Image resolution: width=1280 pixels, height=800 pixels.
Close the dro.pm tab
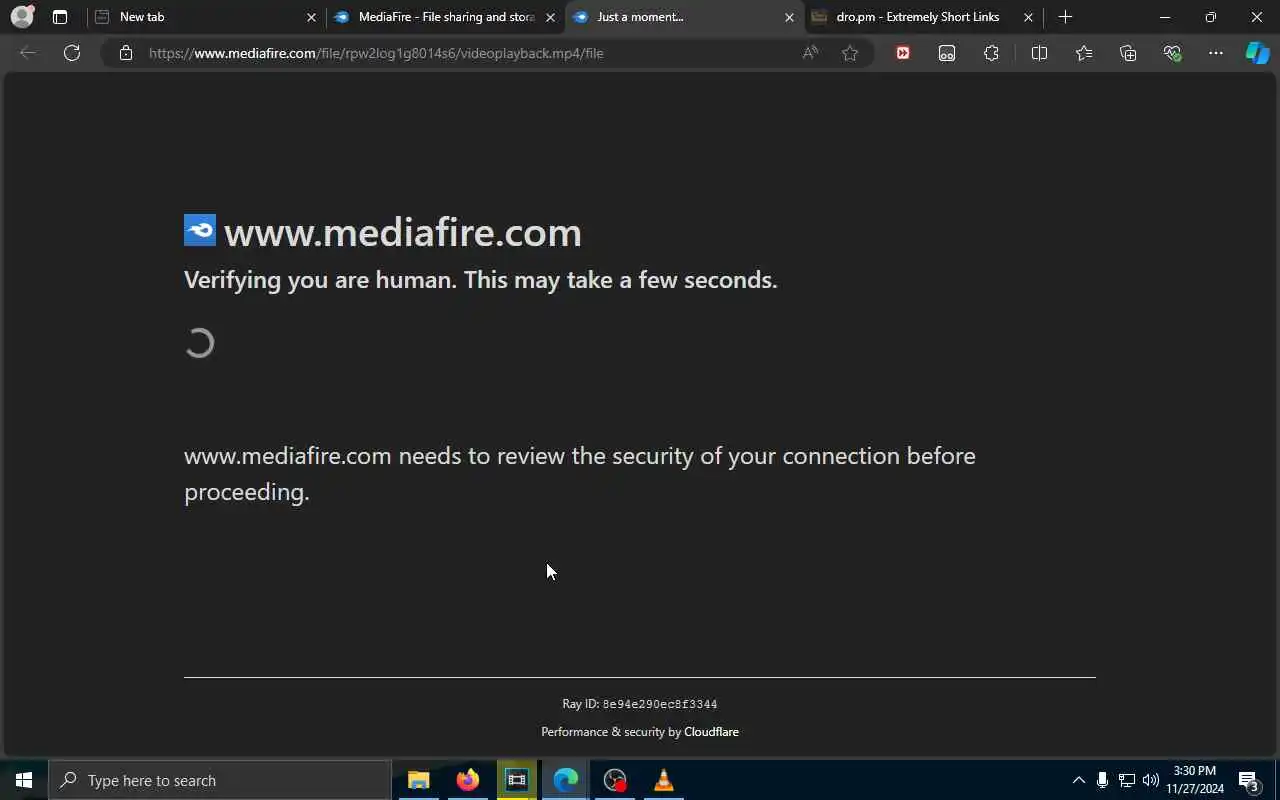pyautogui.click(x=1028, y=17)
